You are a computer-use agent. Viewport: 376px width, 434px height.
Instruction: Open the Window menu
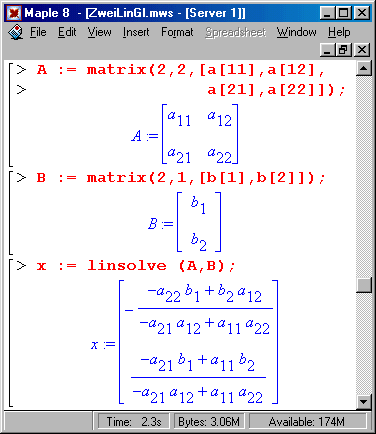[296, 32]
